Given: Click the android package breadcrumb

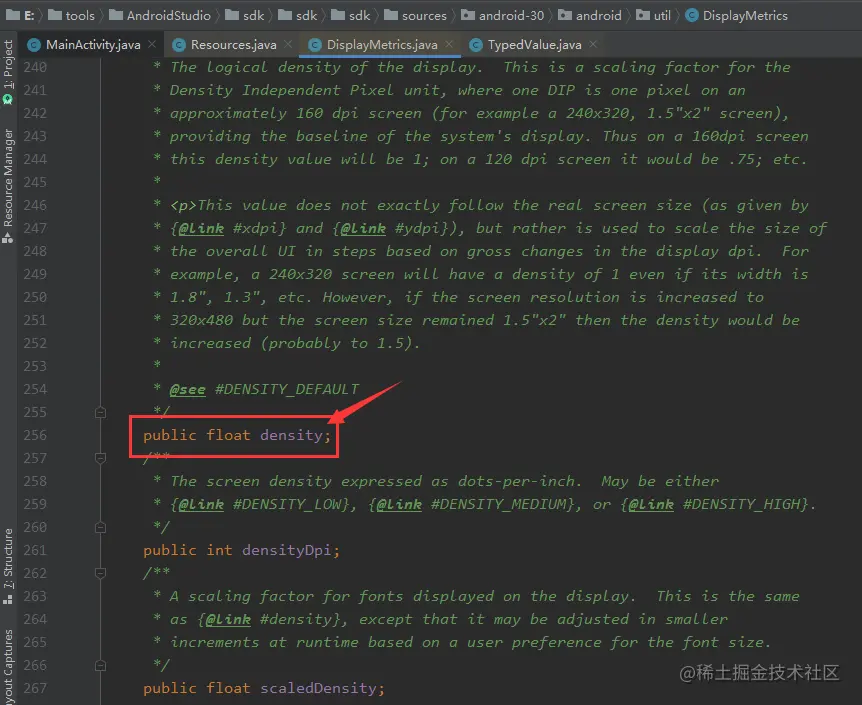Looking at the screenshot, I should (x=590, y=15).
